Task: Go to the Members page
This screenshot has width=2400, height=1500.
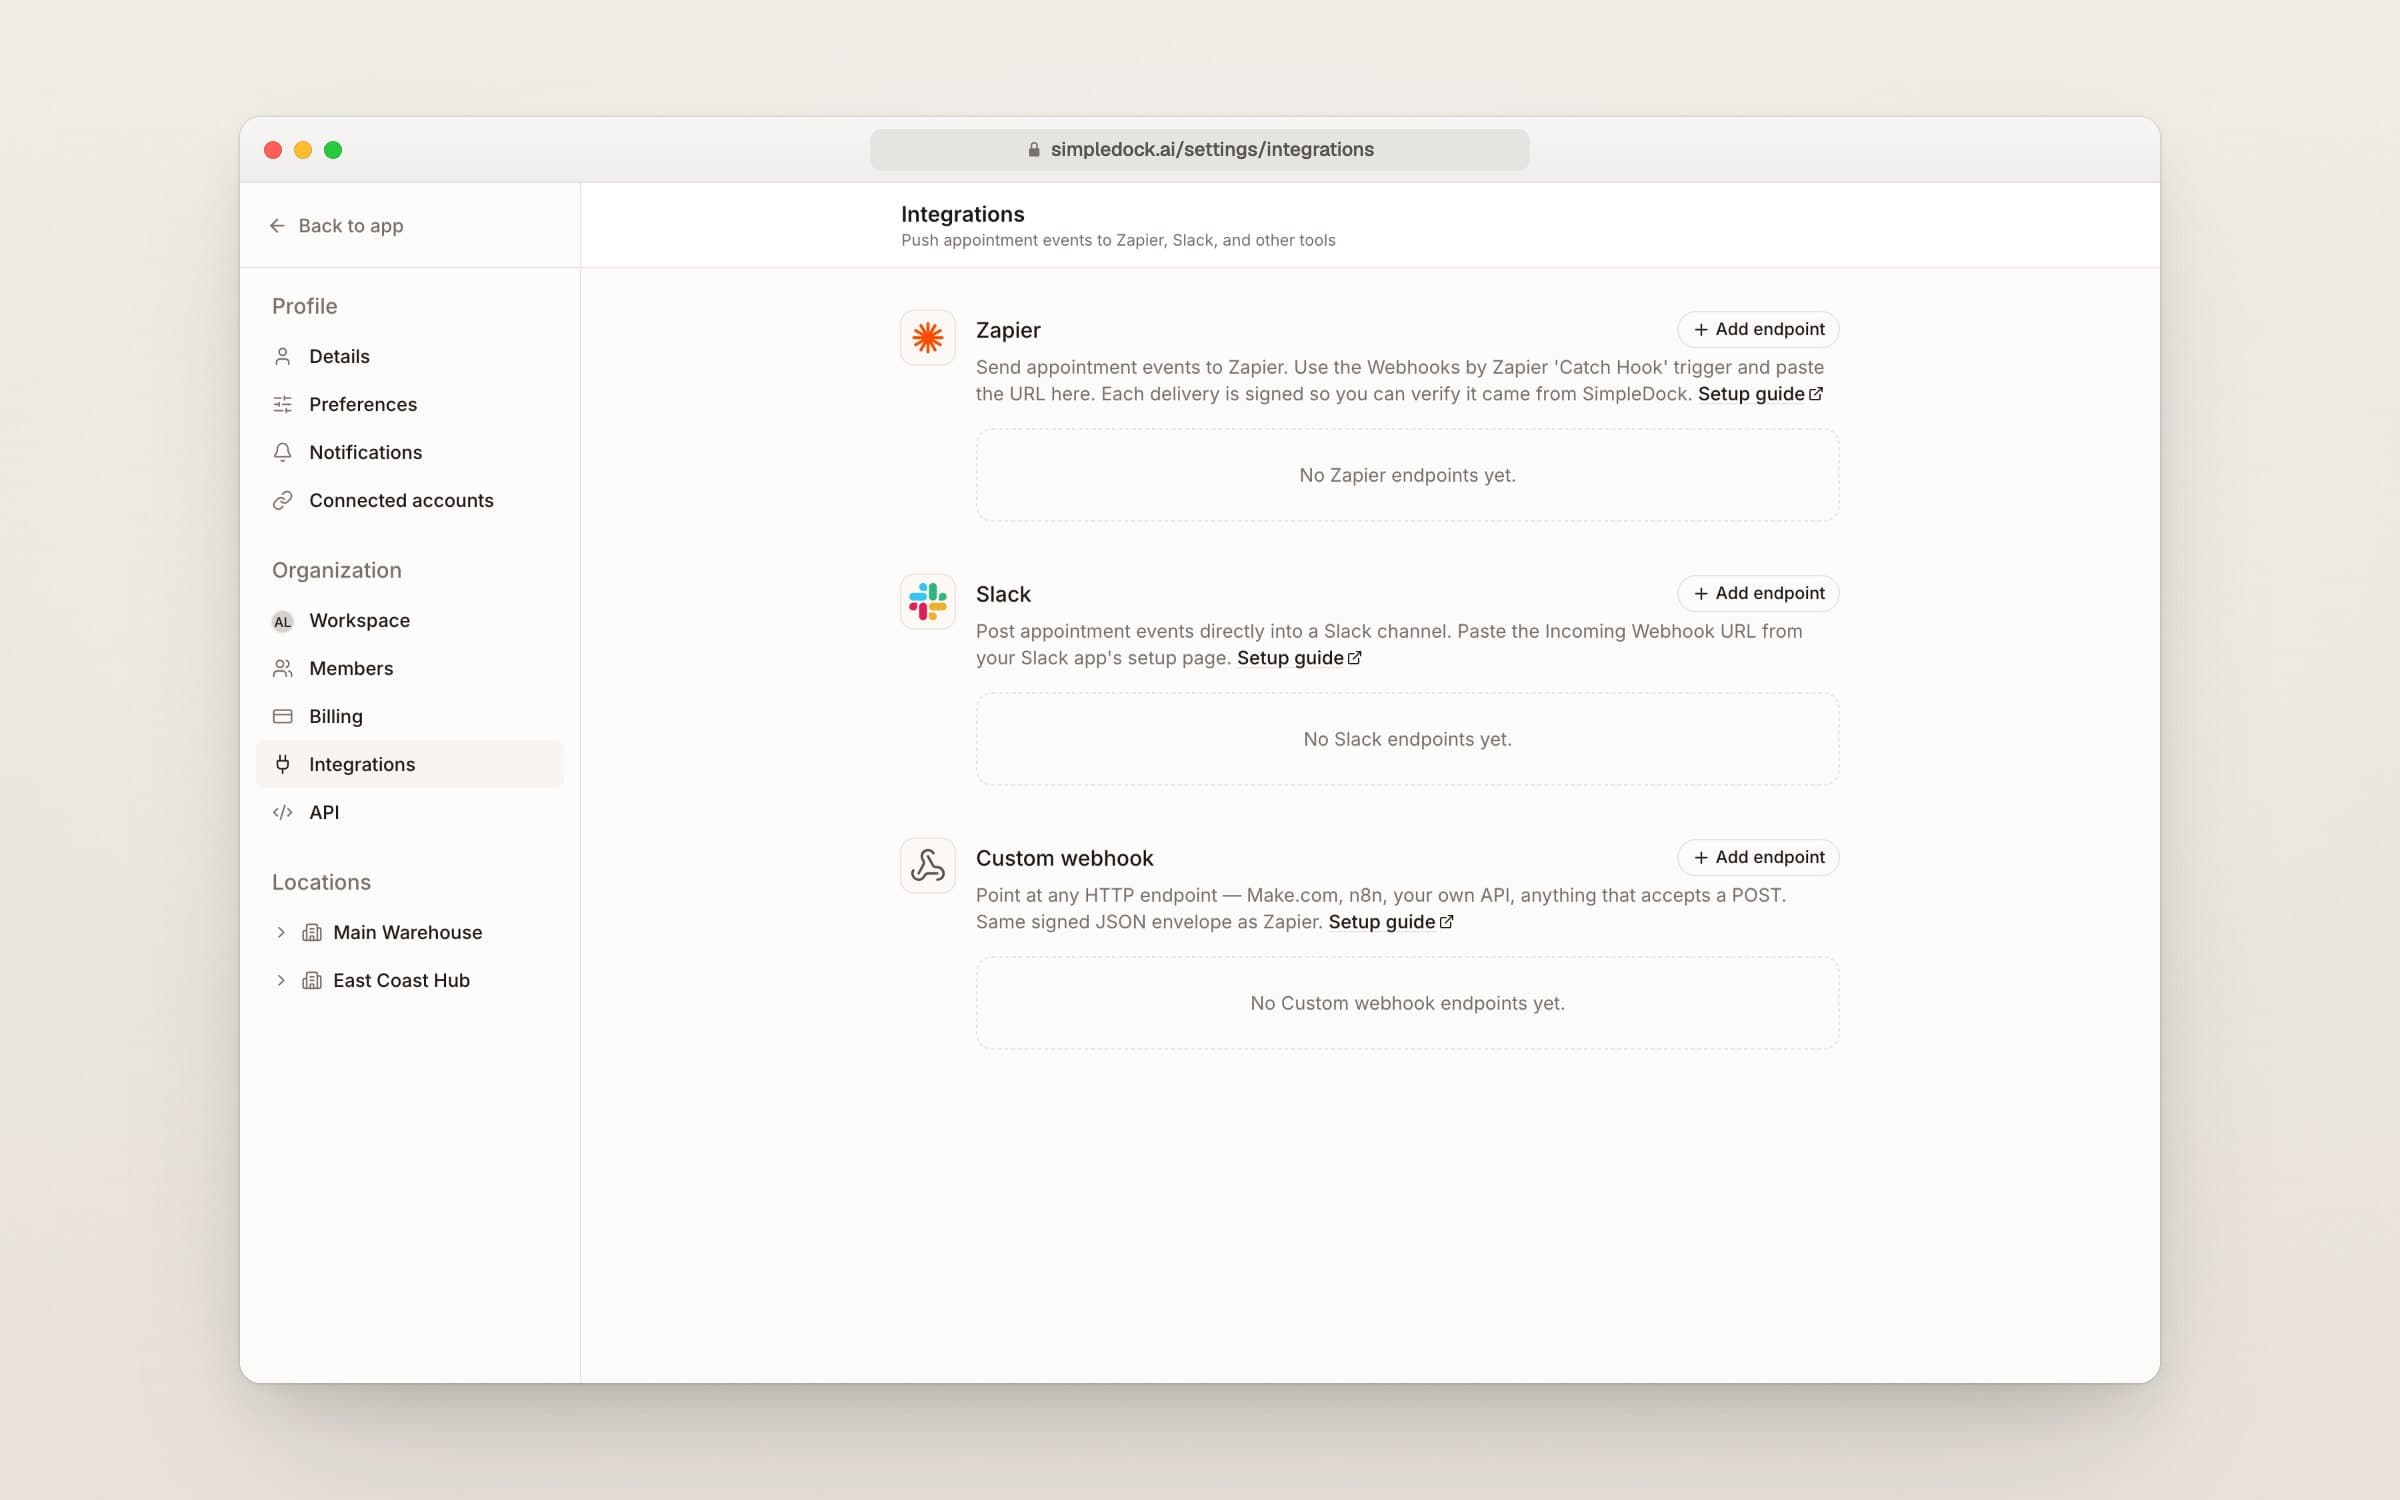Action: coord(410,669)
